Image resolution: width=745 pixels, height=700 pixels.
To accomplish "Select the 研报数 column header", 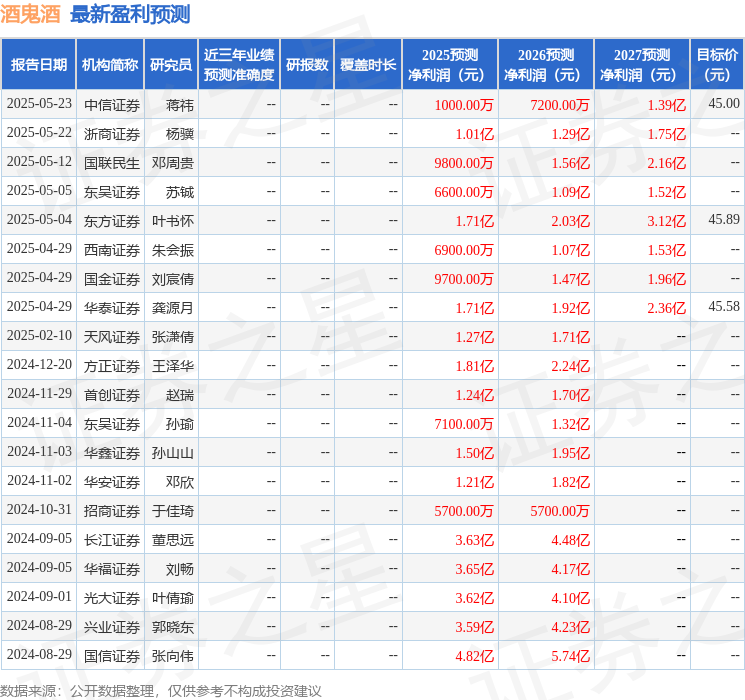I will 306,65.
